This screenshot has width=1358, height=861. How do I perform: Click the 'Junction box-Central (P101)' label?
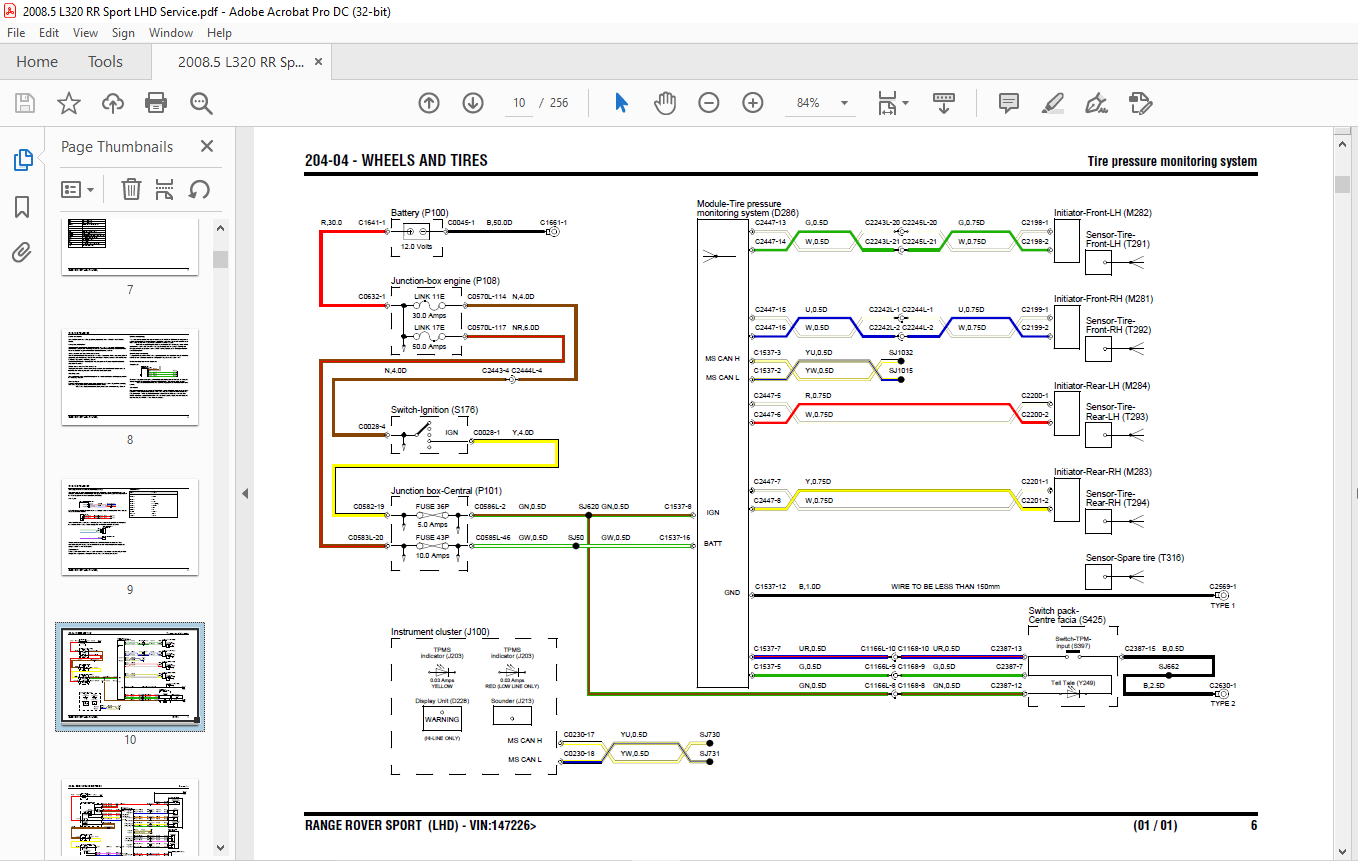(x=446, y=491)
